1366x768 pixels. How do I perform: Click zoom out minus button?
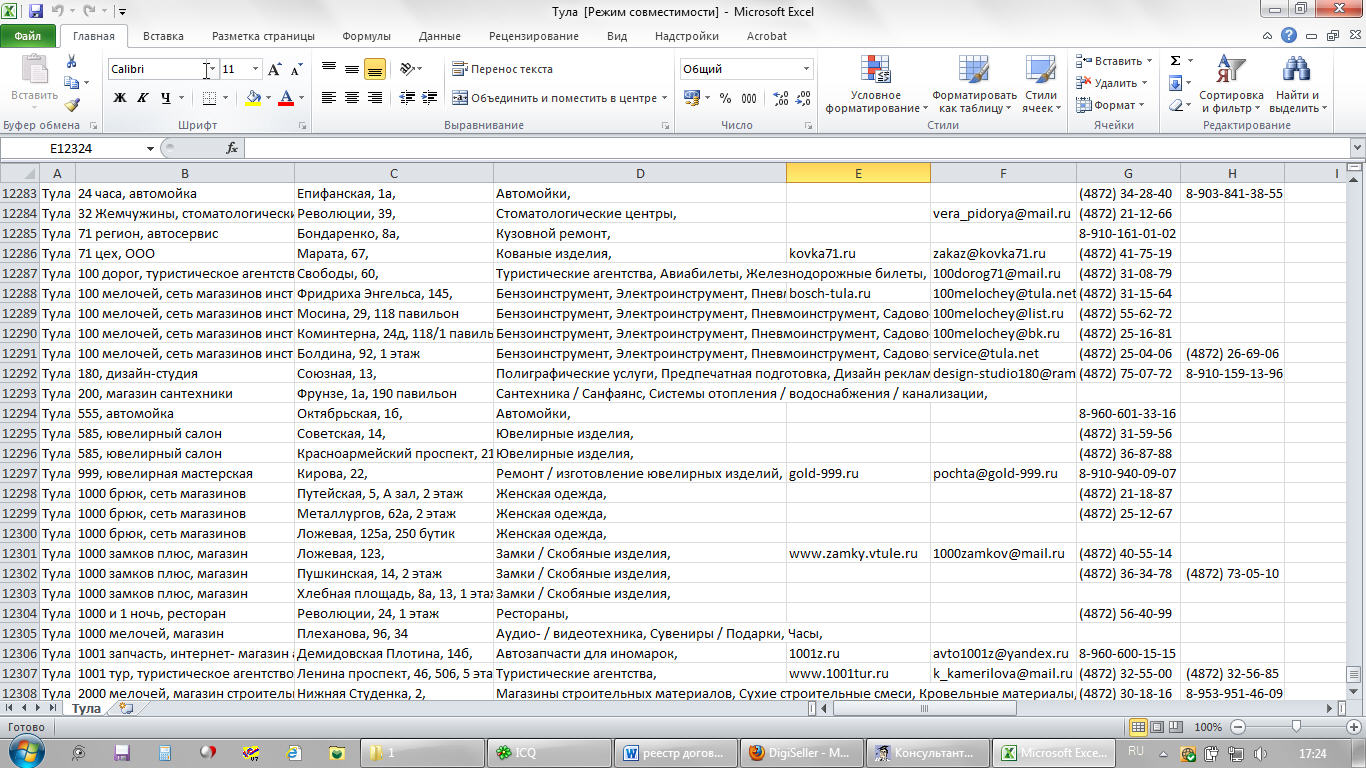pos(1238,727)
